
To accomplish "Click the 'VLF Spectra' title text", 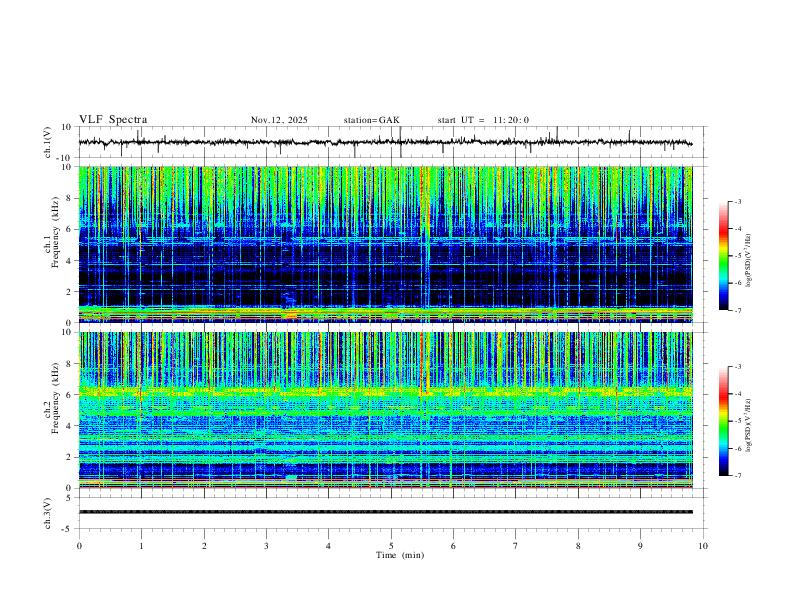I will pos(113,120).
